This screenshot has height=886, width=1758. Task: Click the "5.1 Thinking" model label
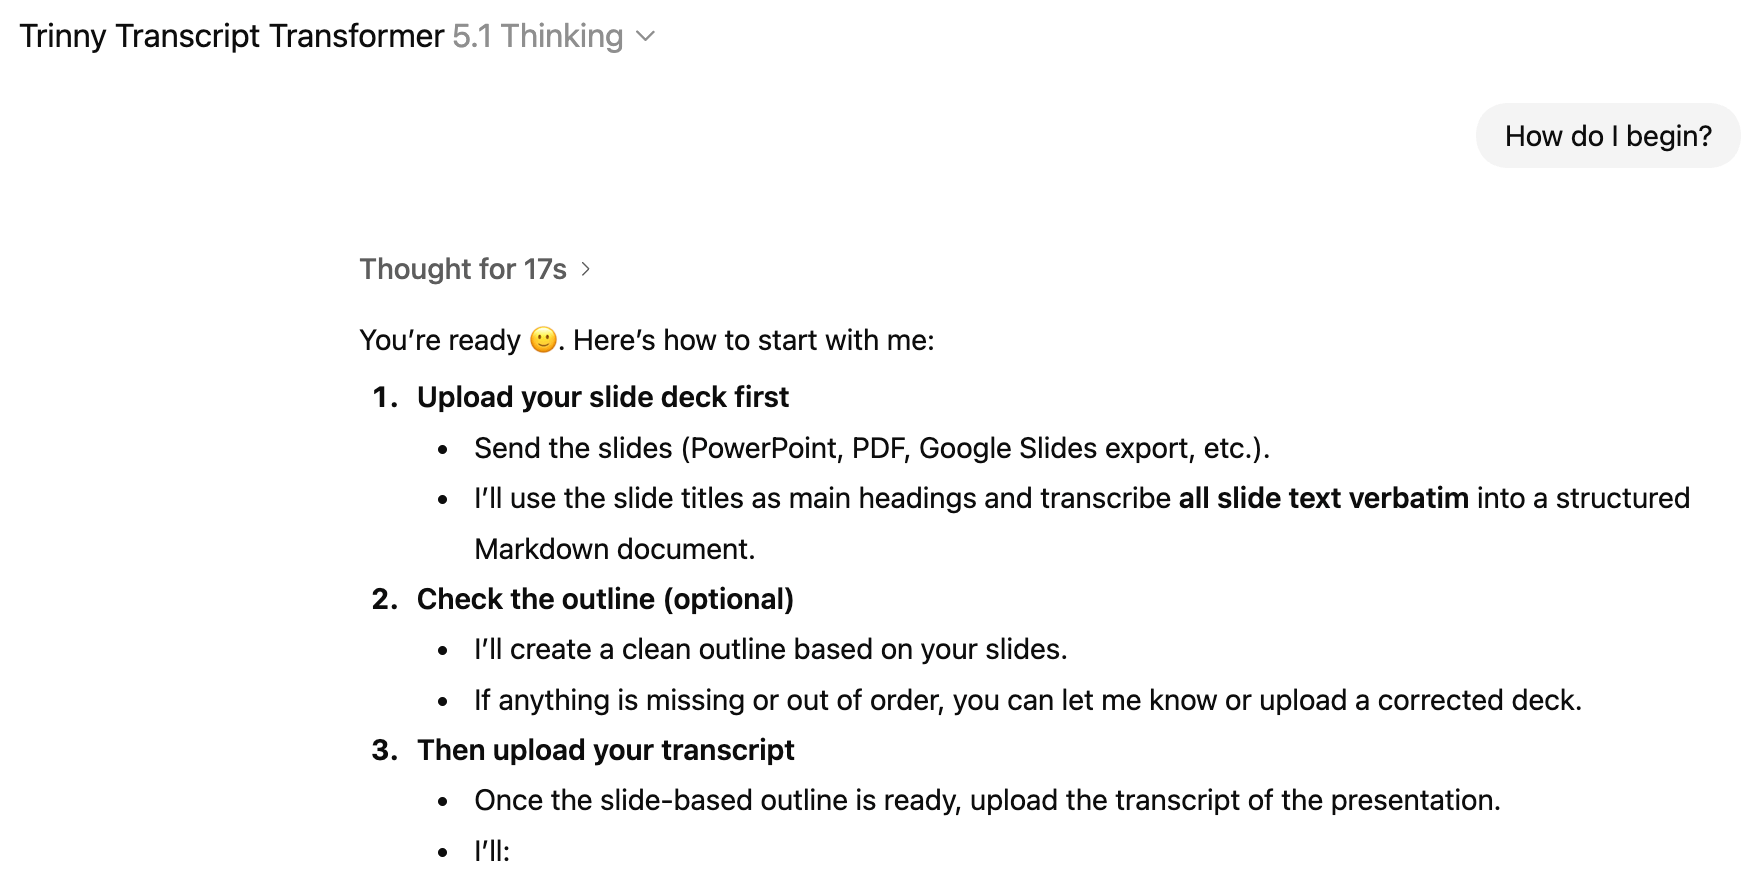click(537, 37)
